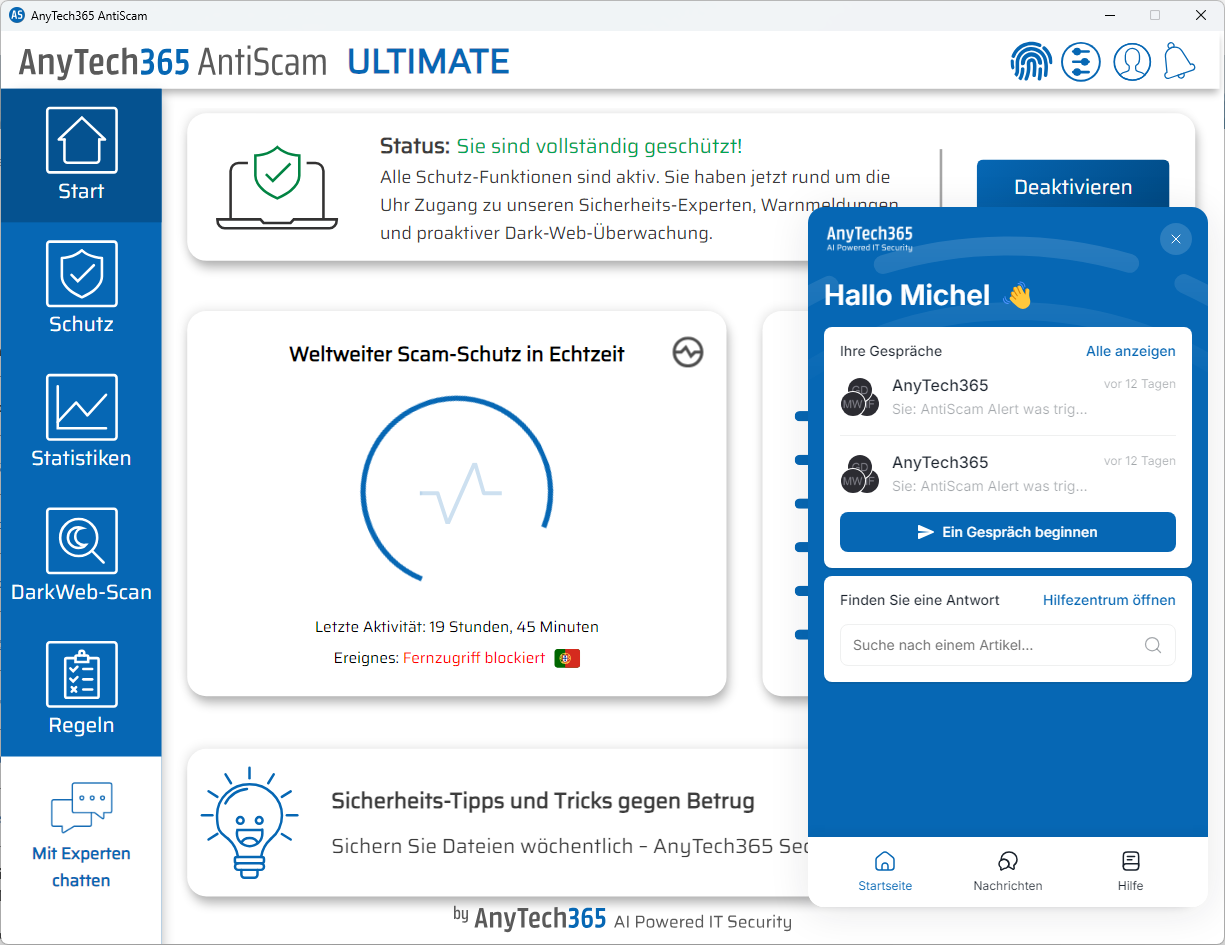Click the settings sliders icon

point(1081,61)
